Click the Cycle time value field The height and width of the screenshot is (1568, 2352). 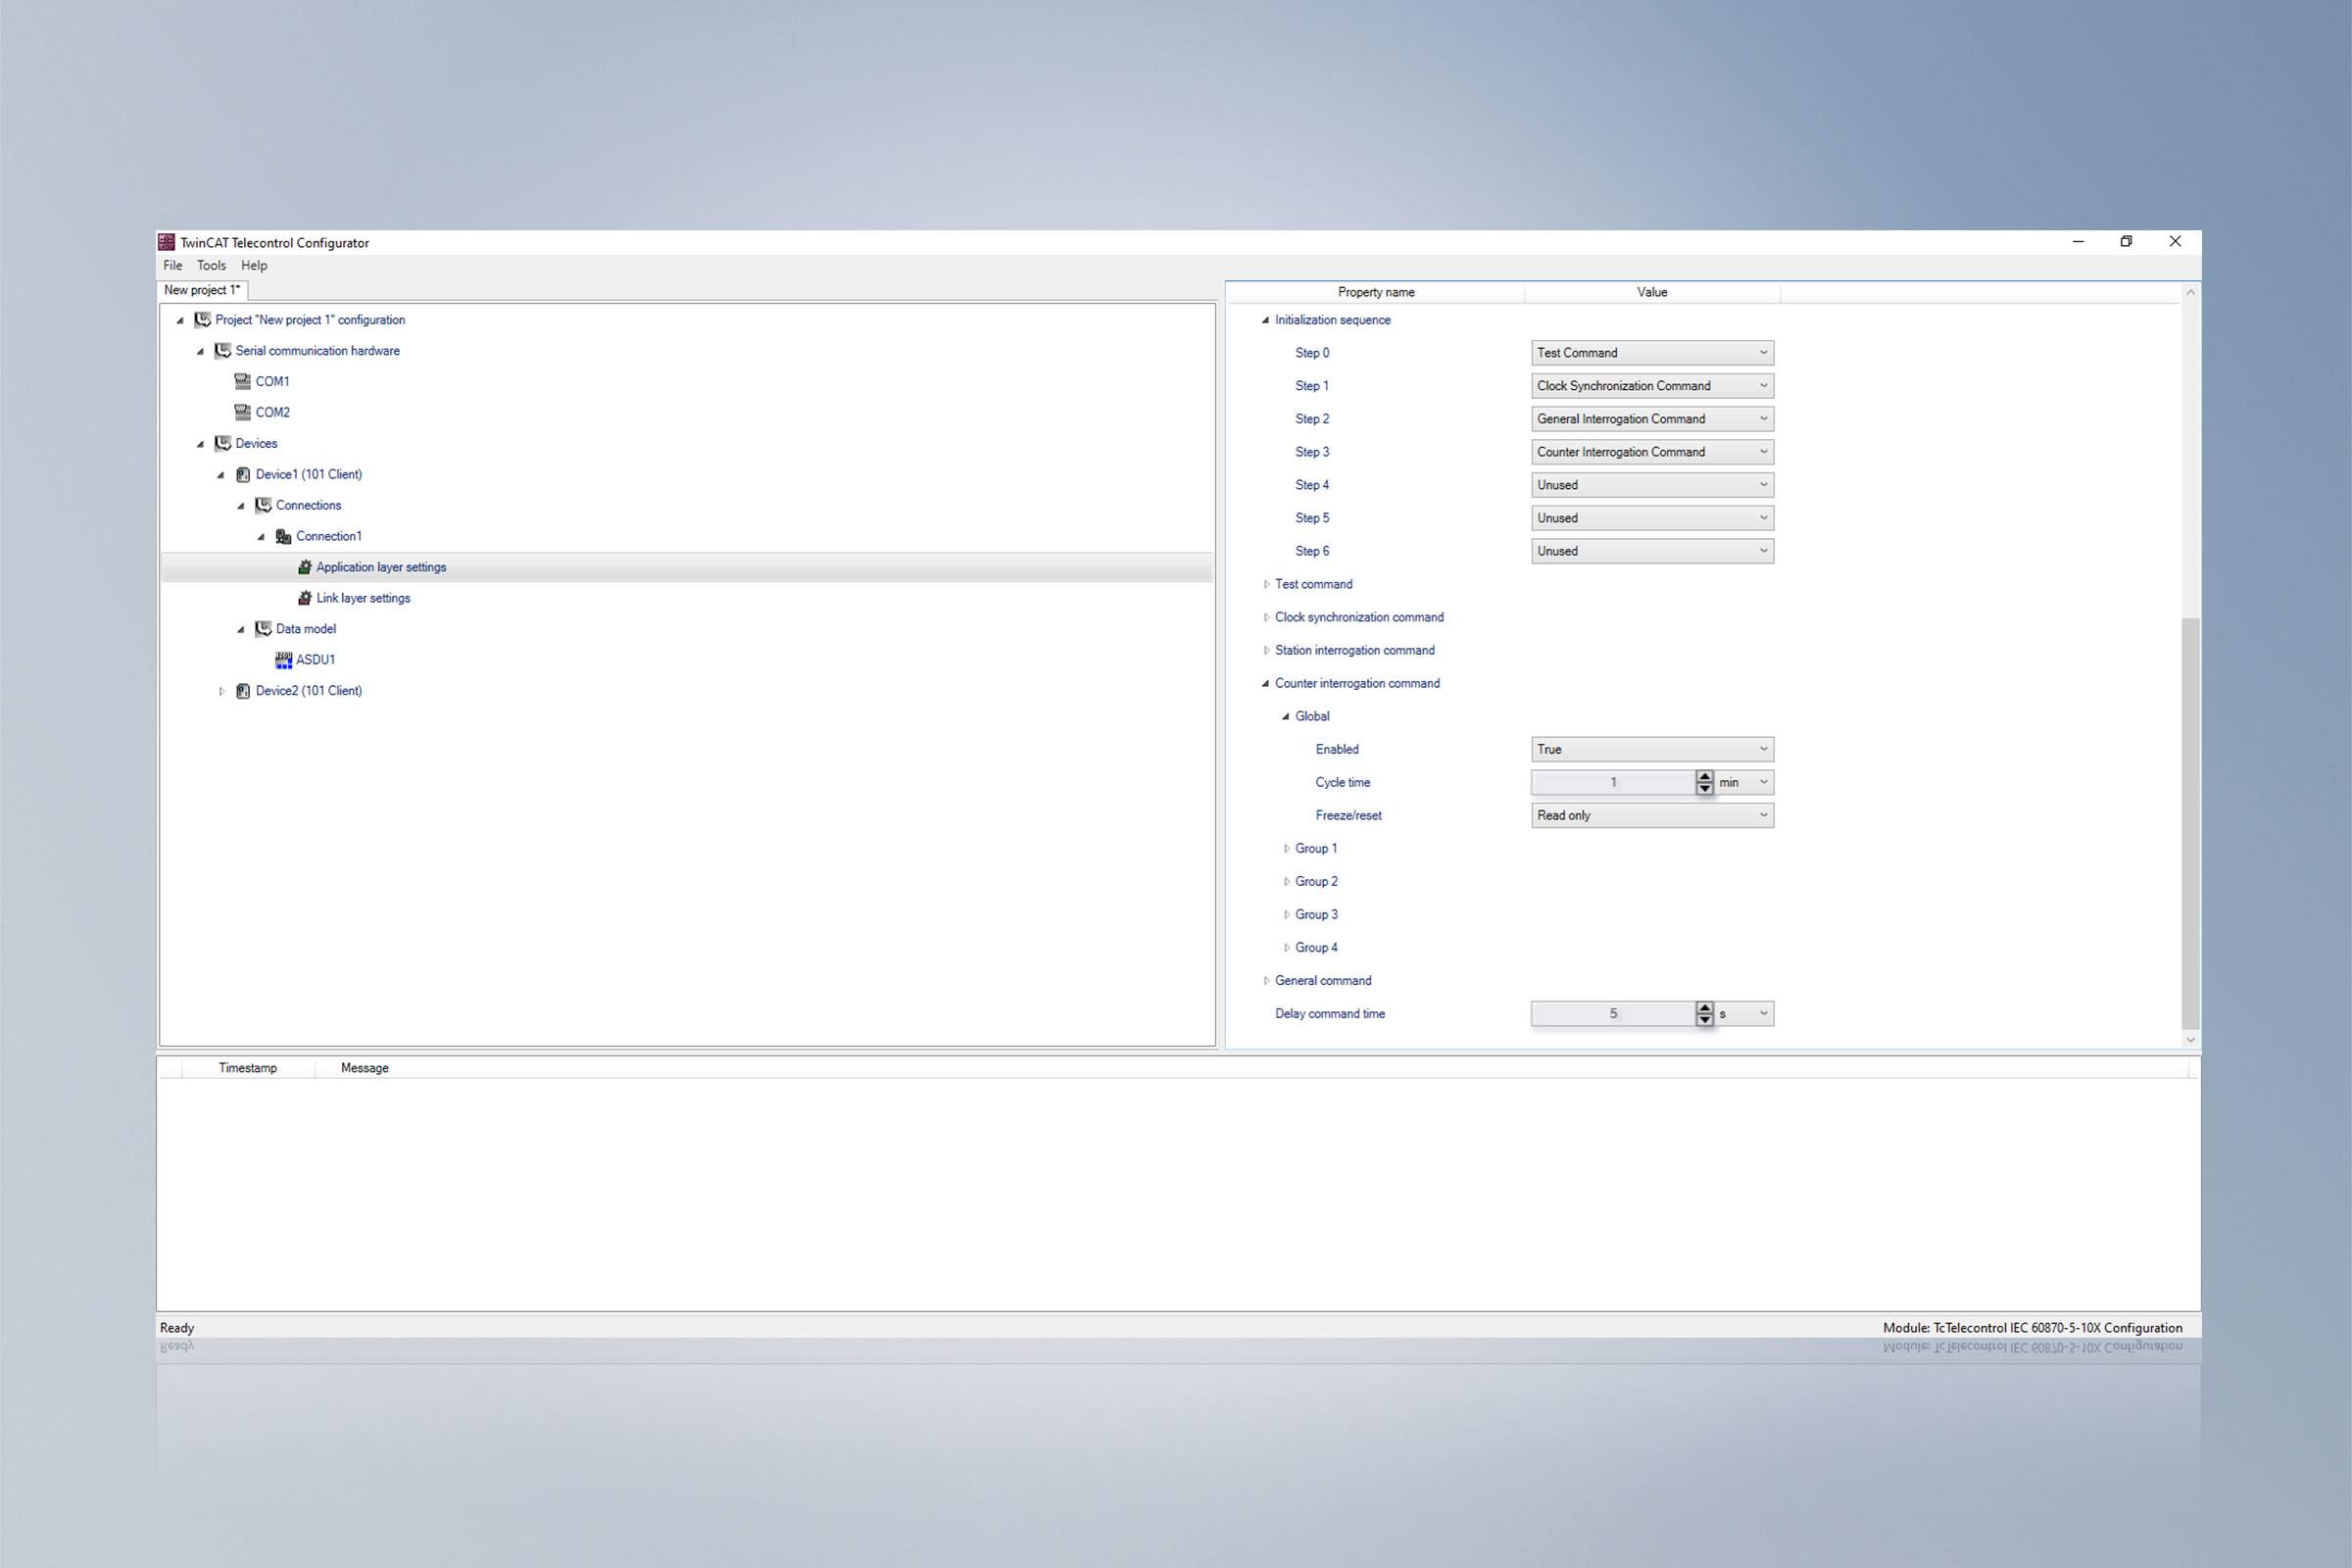click(1612, 782)
